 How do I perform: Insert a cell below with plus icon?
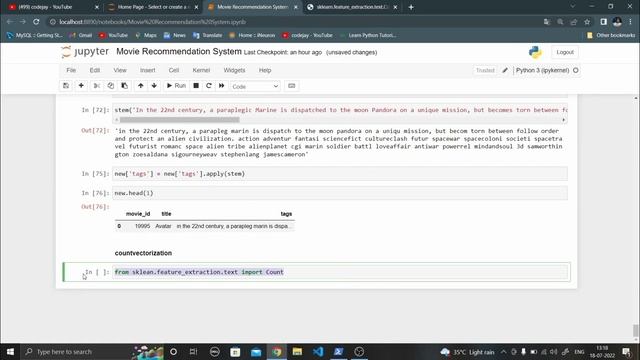tap(81, 86)
